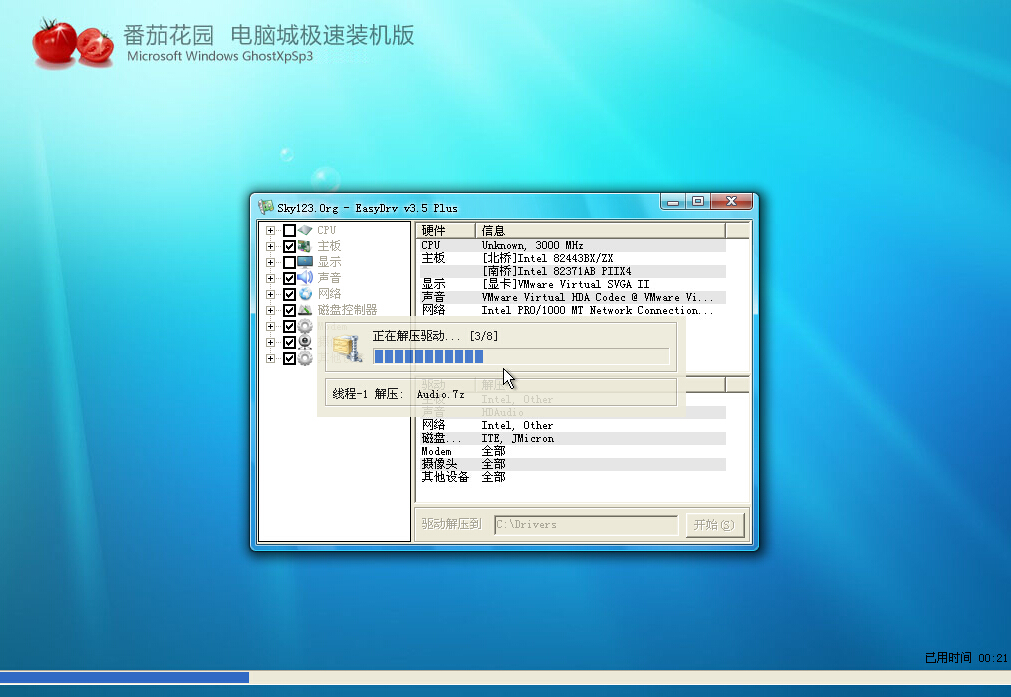Click '其他设备' in the lower driver list
The width and height of the screenshot is (1011, 697).
[x=446, y=477]
